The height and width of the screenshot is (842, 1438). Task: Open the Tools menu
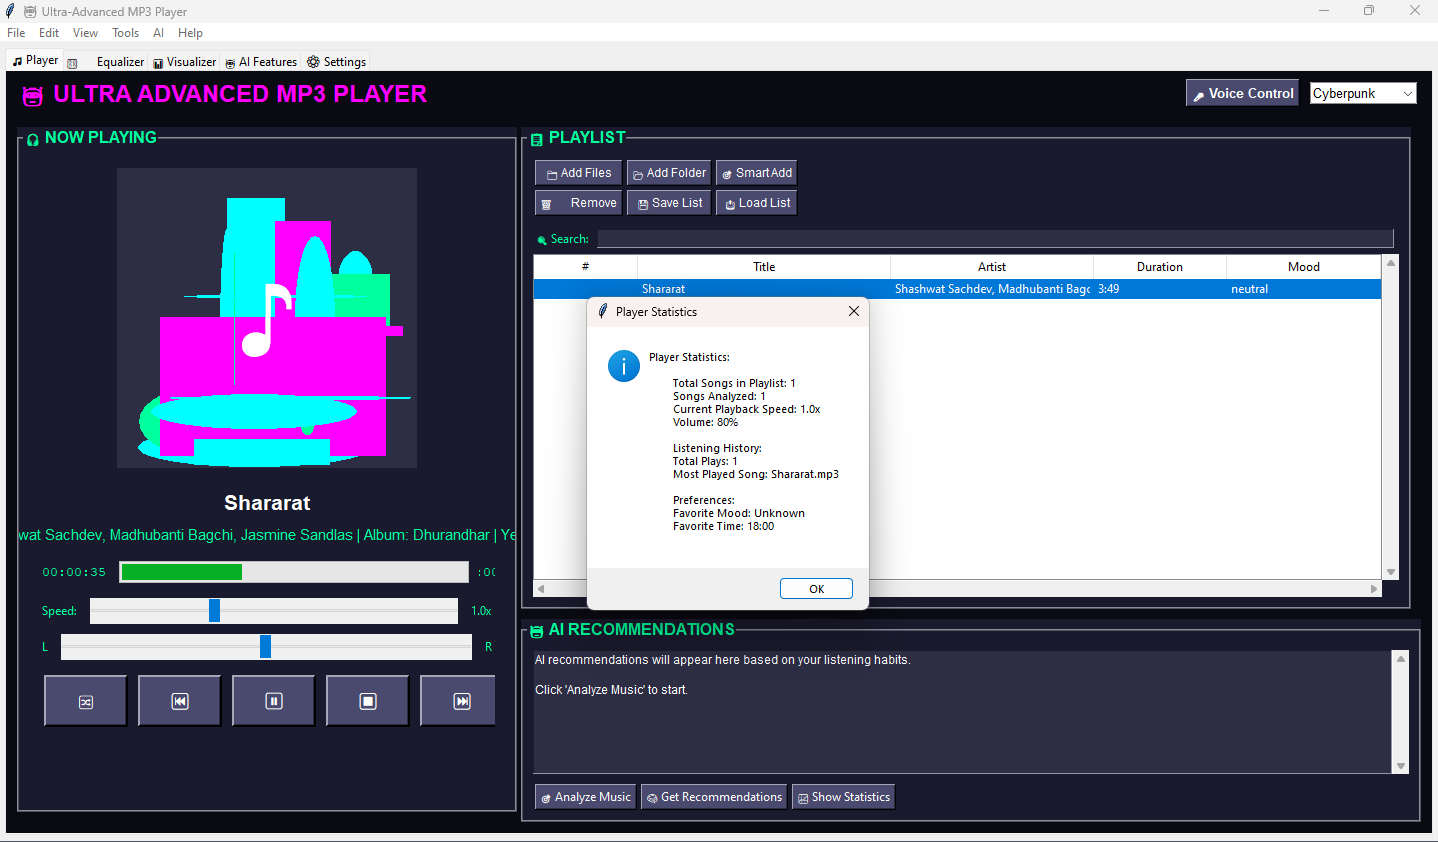[x=125, y=33]
